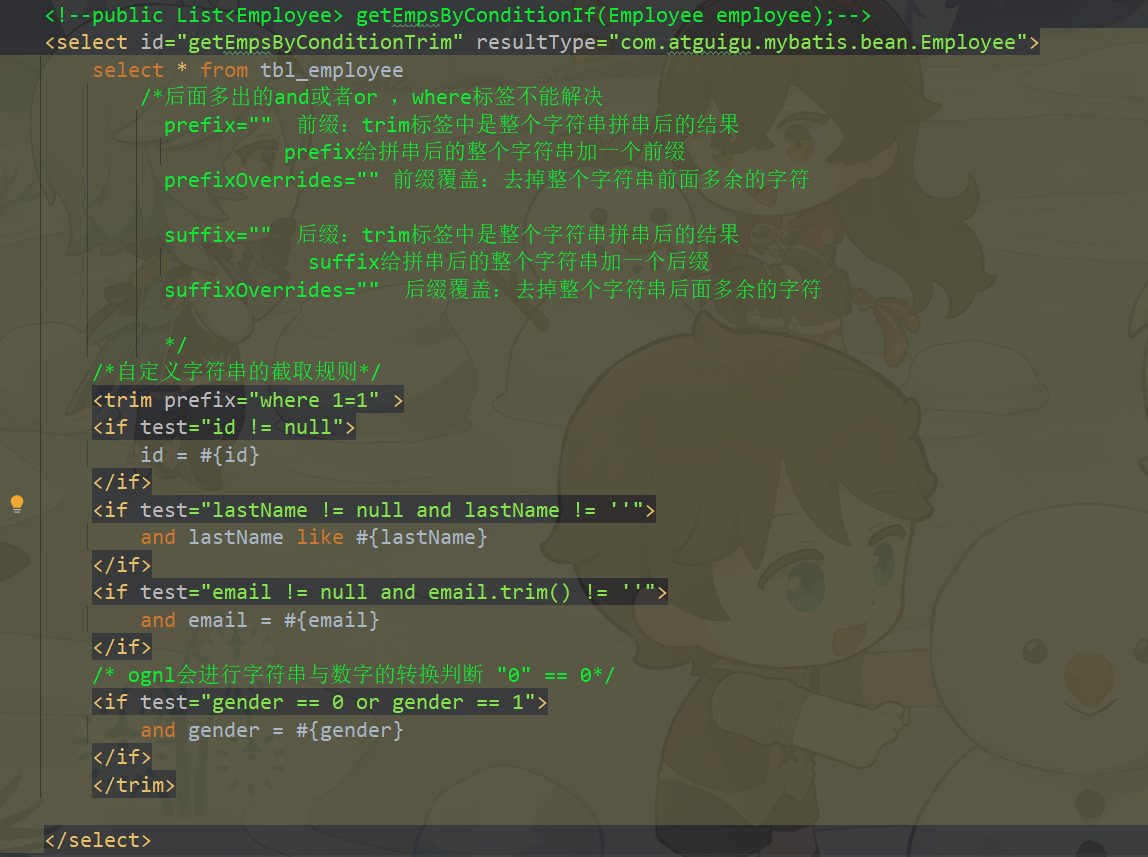Click the closing </if> after id condition
Image resolution: width=1148 pixels, height=857 pixels.
[x=122, y=482]
